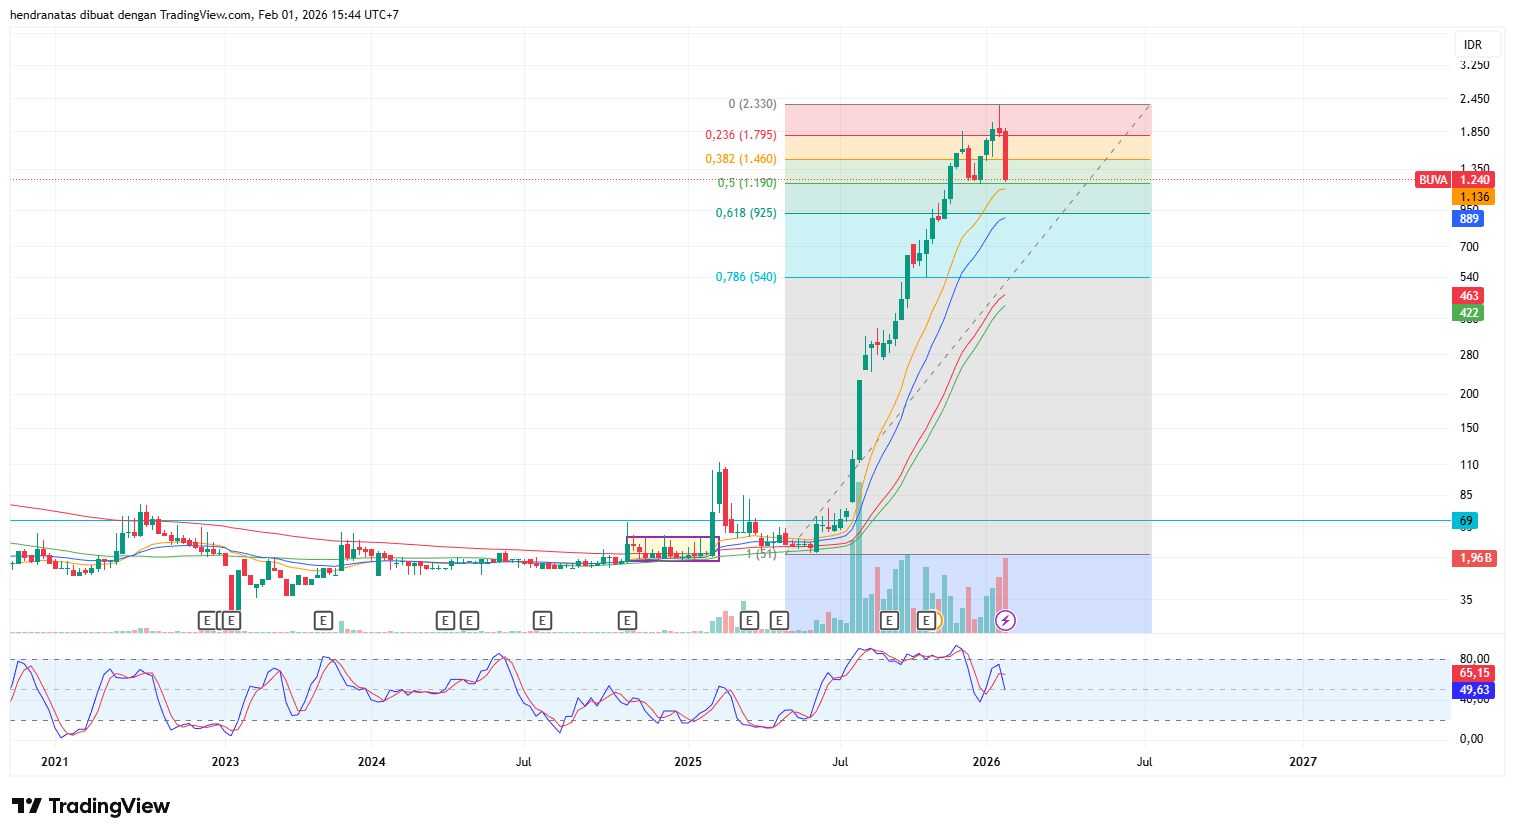Viewport: 1515px width, 836px height.
Task: Click the blue 889 moving average label
Action: coord(1468,219)
